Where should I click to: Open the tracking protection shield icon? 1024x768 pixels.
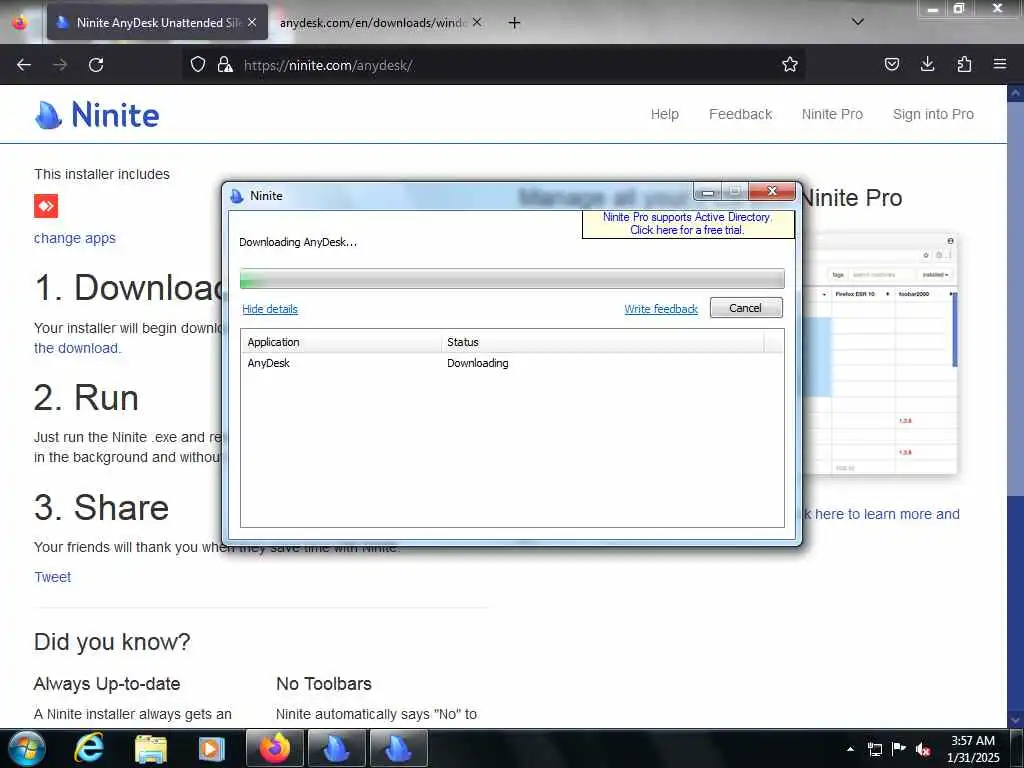point(198,64)
